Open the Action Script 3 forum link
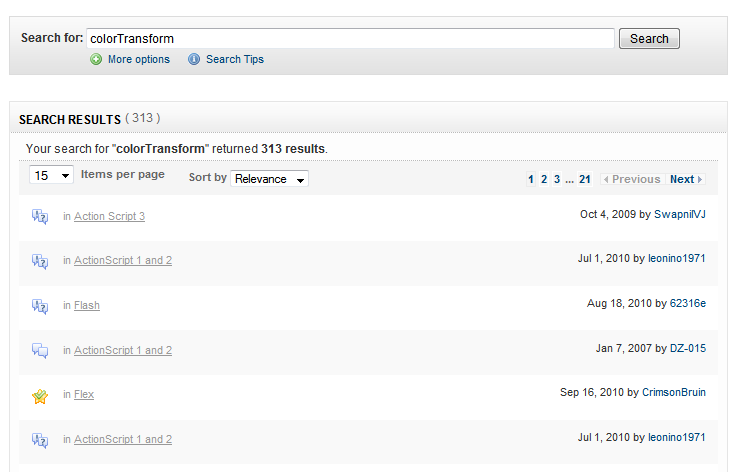 109,216
